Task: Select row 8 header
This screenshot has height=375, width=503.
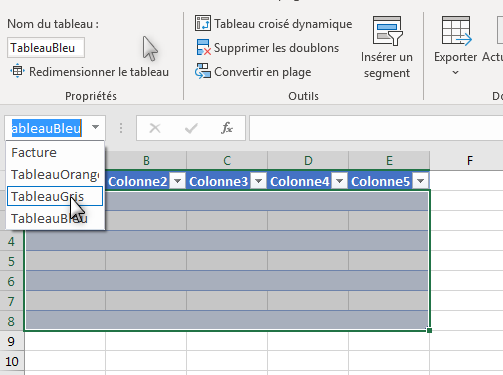Action: [11, 321]
